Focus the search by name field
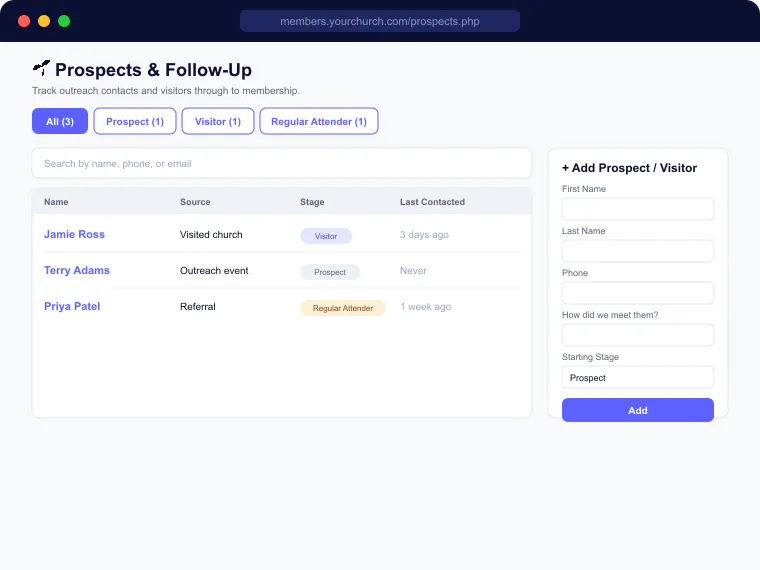This screenshot has width=760, height=570. tap(282, 164)
